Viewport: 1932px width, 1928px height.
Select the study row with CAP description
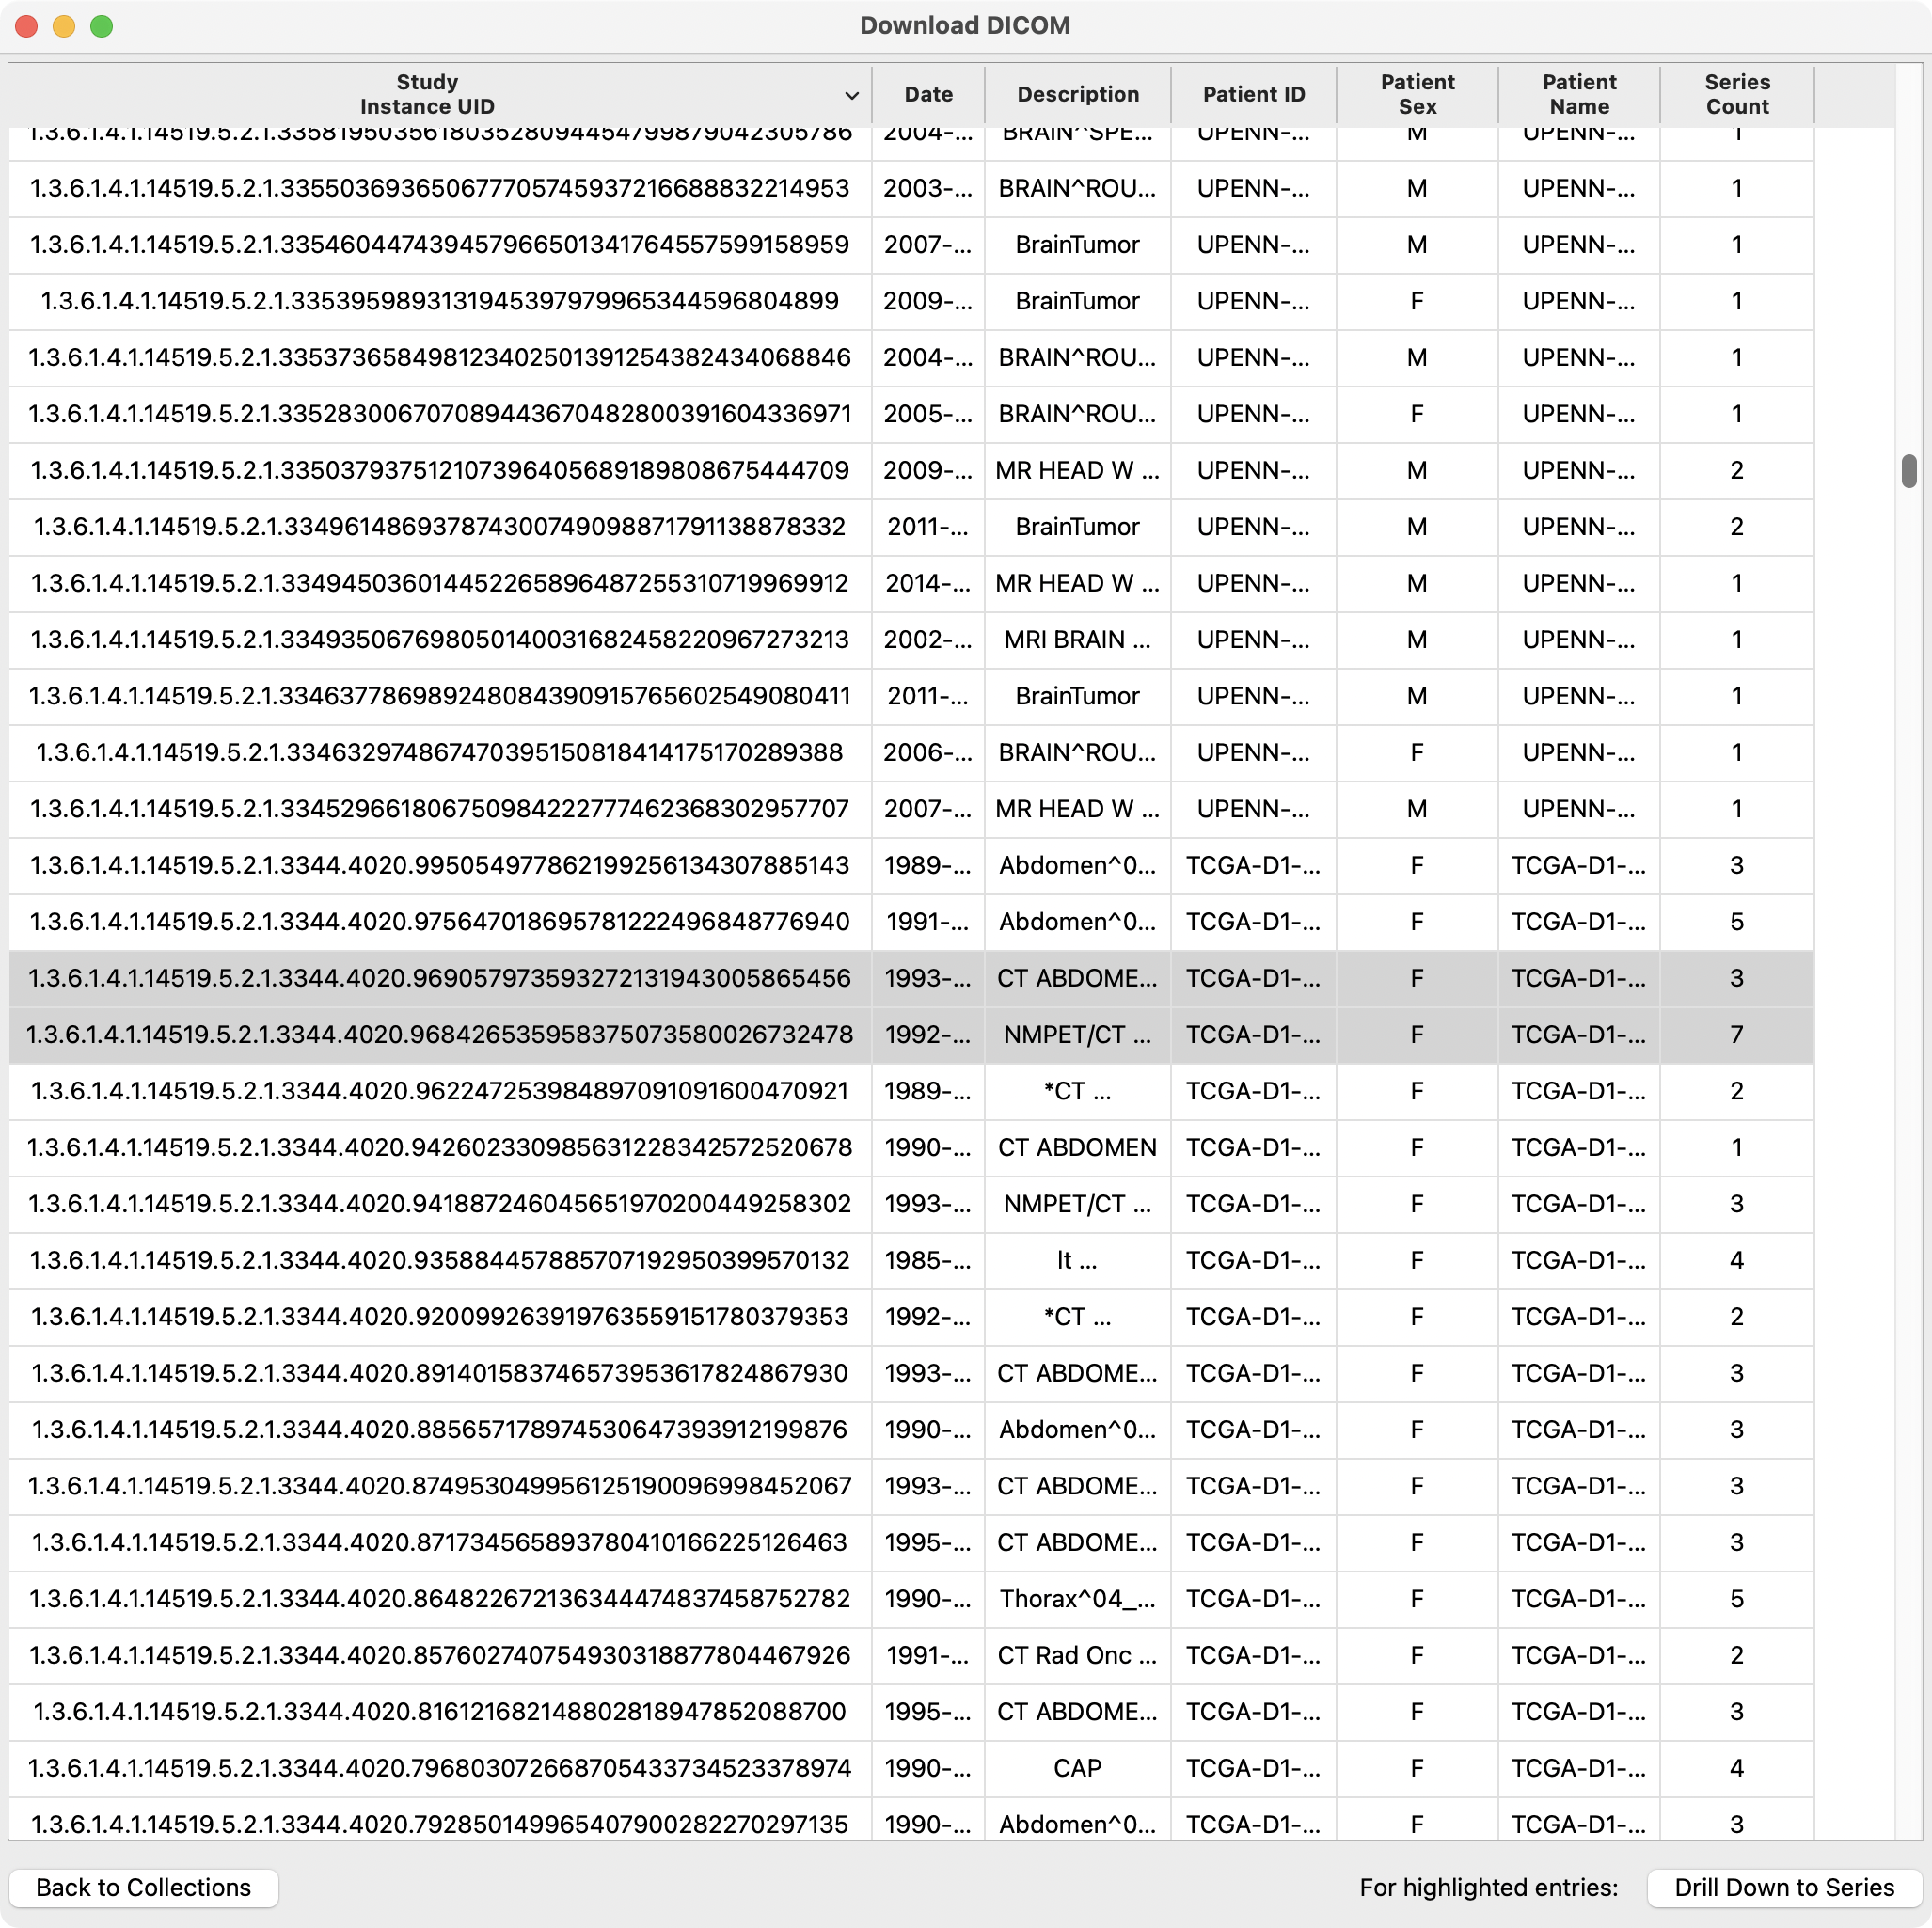[x=1076, y=1768]
